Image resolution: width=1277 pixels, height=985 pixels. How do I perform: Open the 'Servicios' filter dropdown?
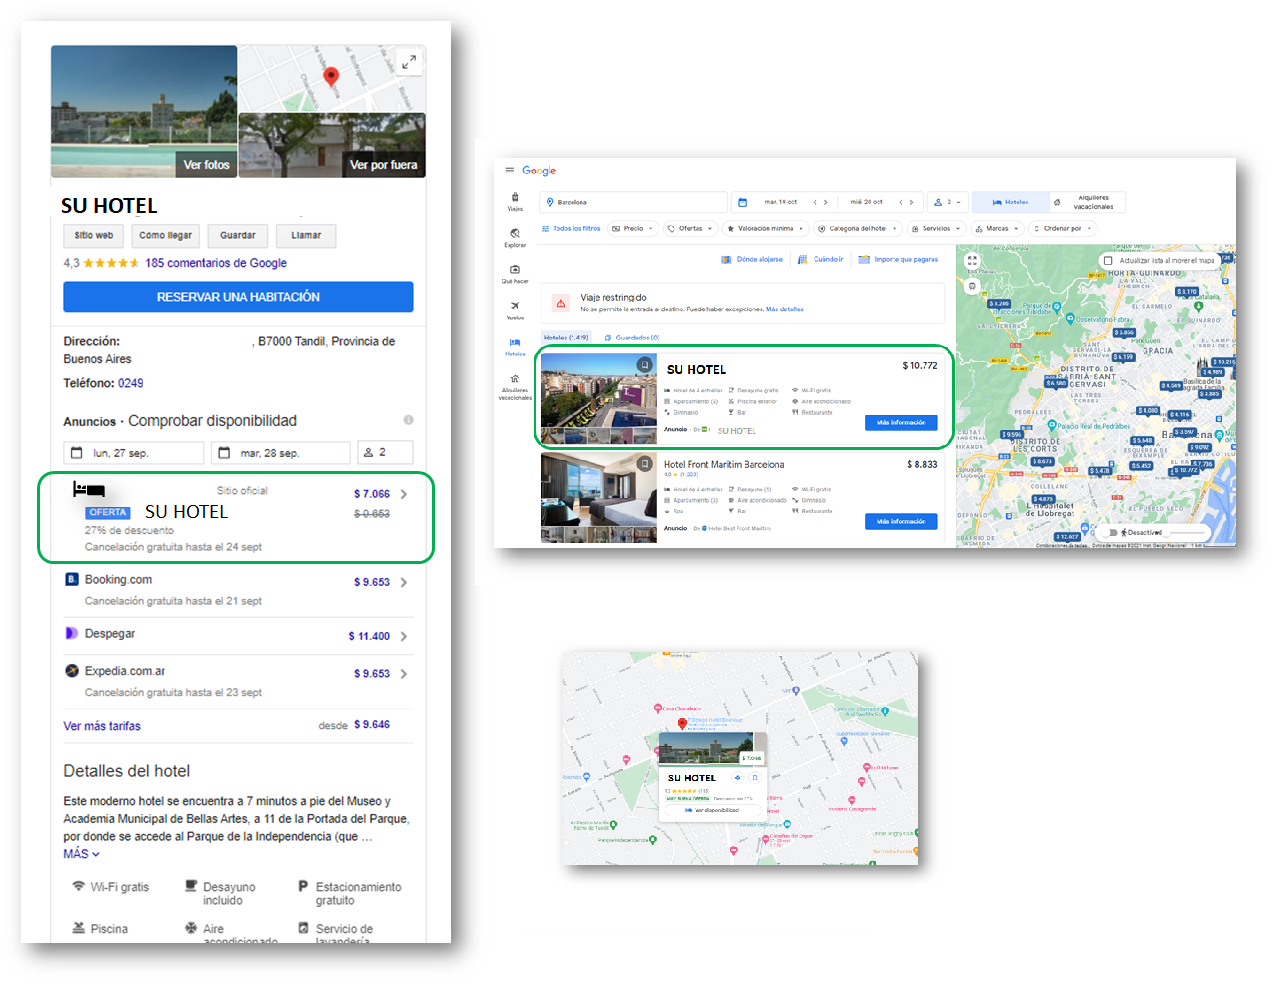tap(937, 229)
